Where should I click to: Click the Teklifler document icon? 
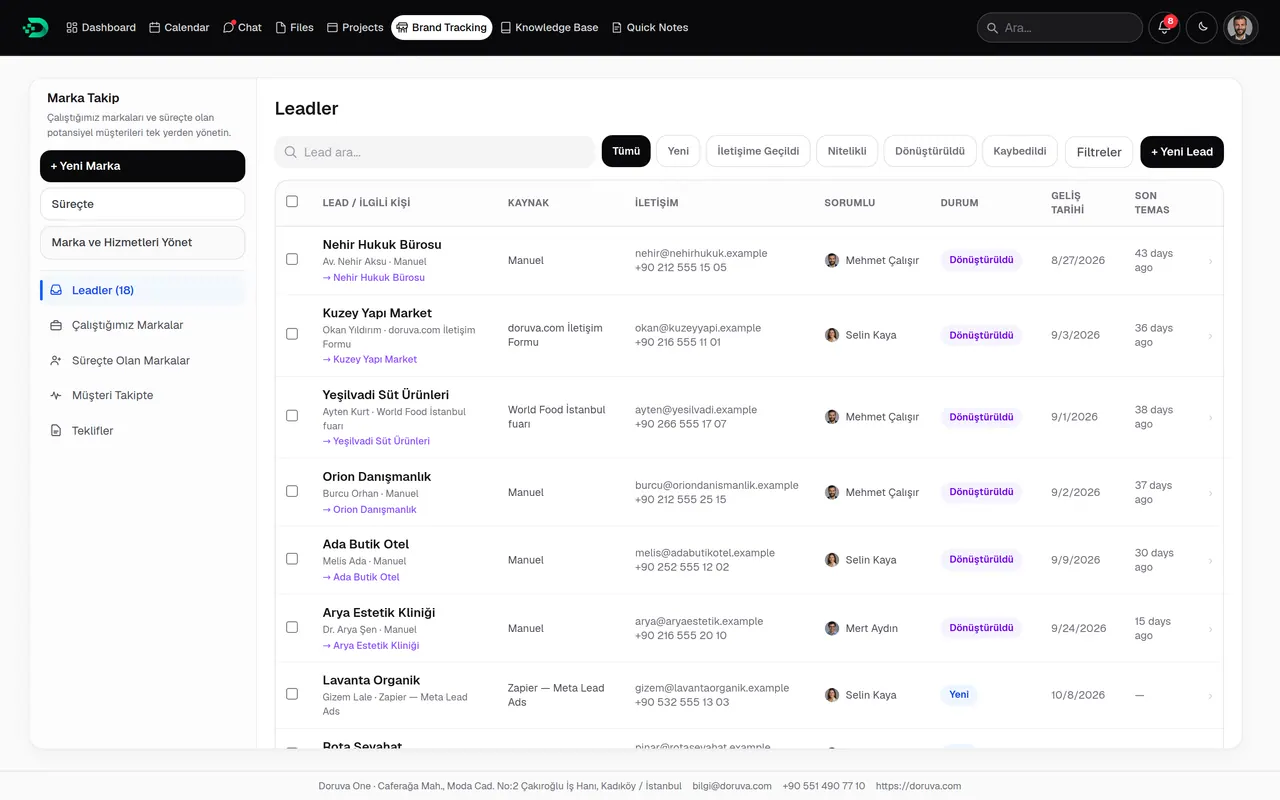[x=57, y=431]
